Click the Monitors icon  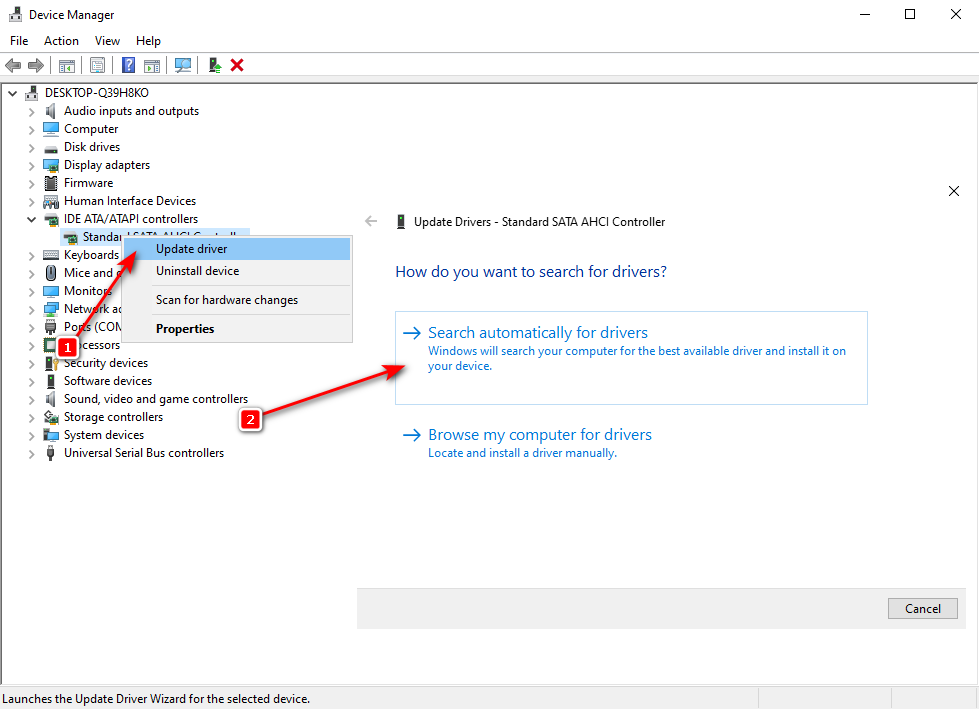pos(51,291)
